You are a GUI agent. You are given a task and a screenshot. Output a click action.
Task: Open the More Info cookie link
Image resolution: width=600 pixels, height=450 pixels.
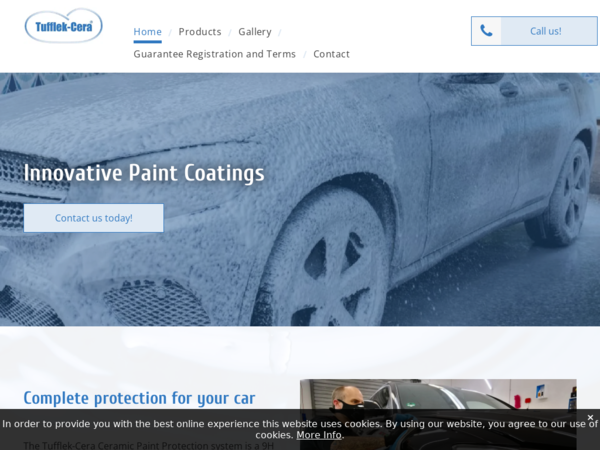319,435
